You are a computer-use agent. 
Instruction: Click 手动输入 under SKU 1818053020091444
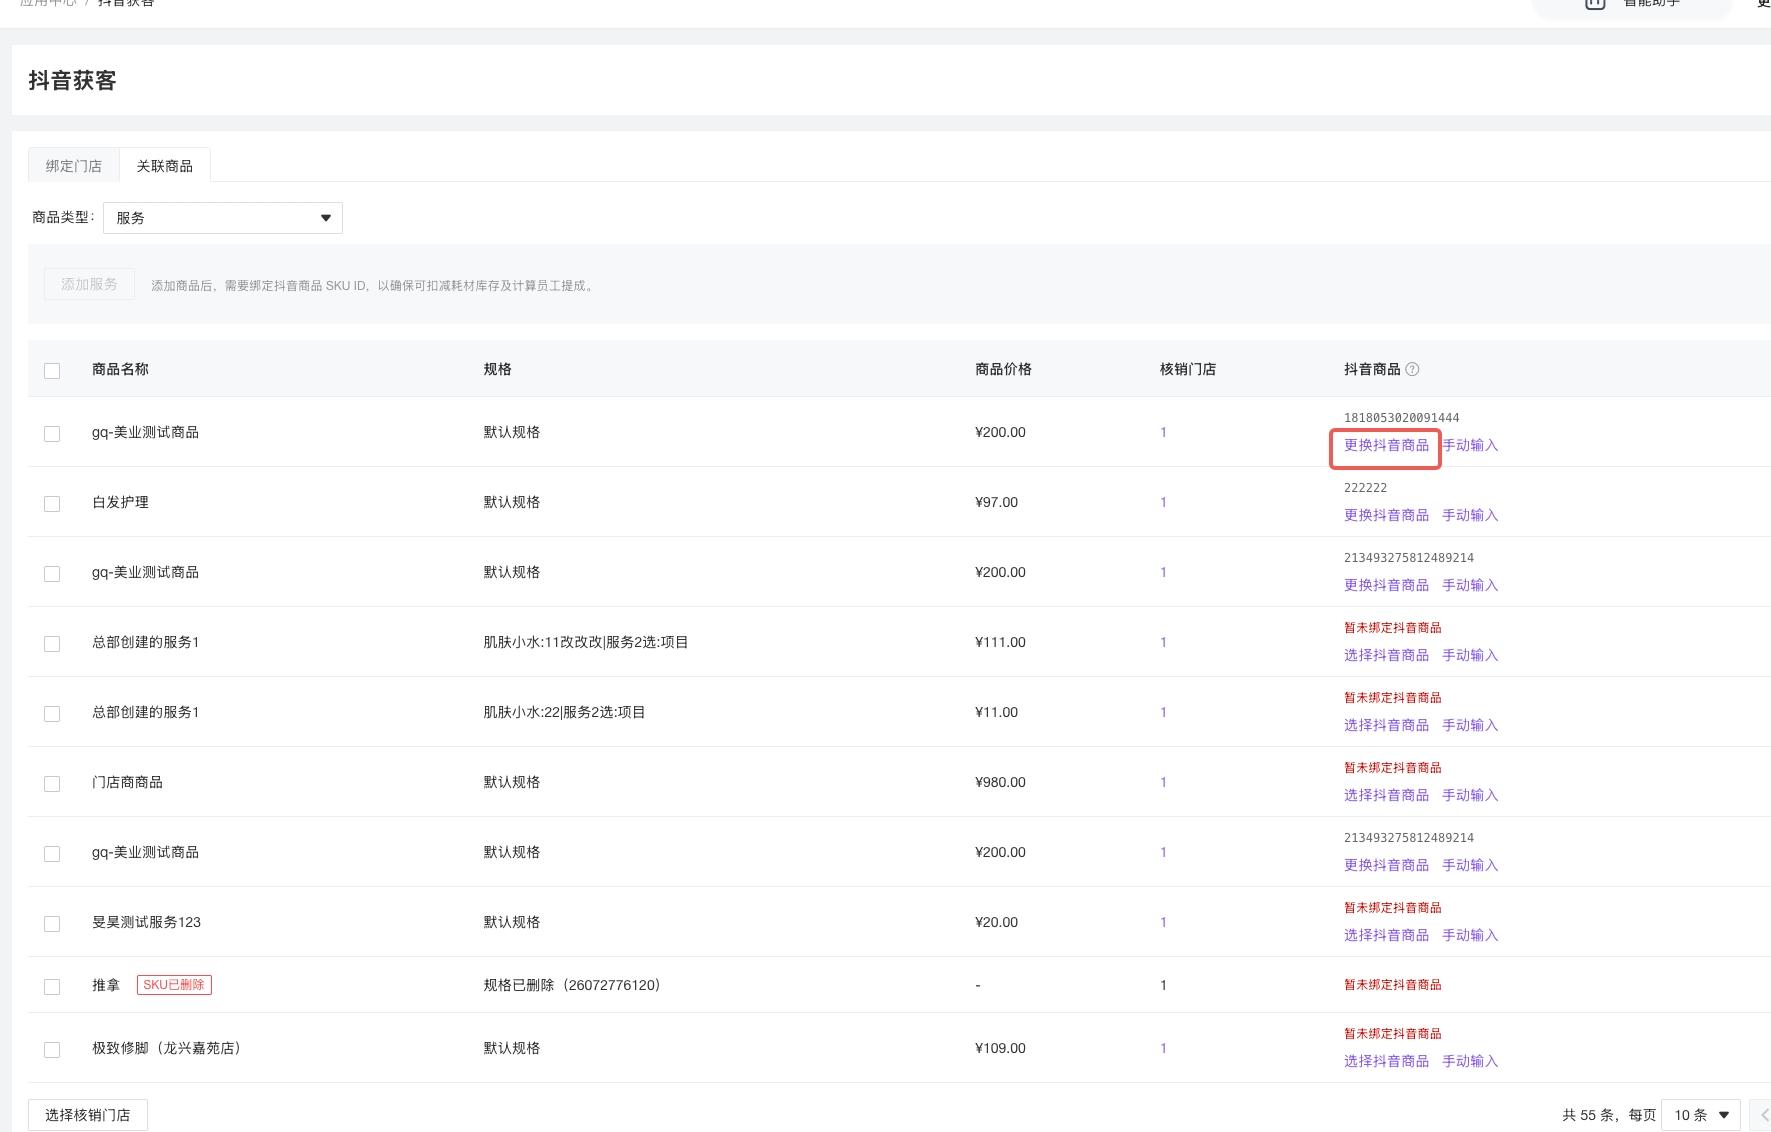(x=1470, y=445)
